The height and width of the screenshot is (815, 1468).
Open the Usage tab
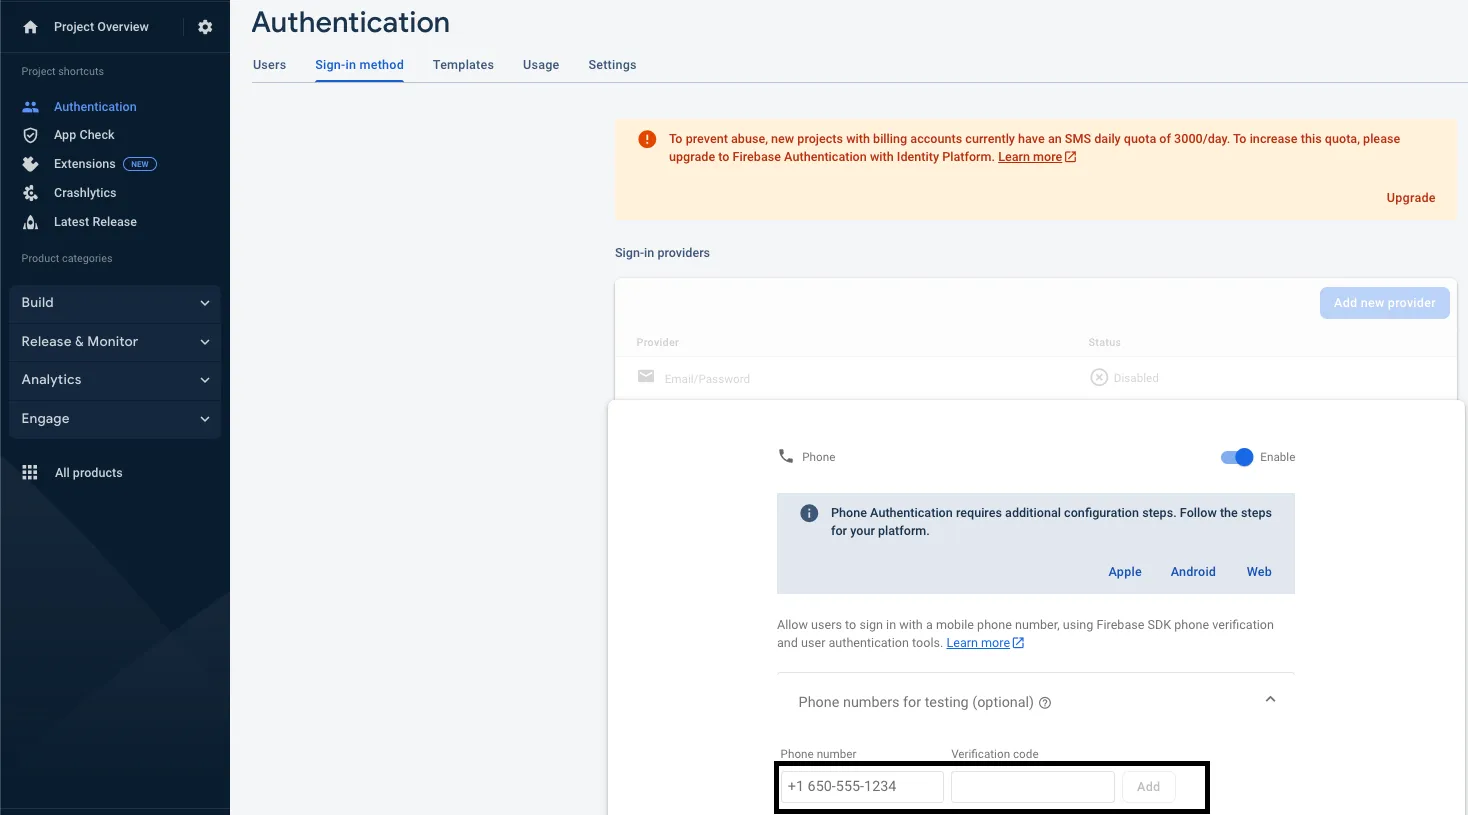point(541,65)
